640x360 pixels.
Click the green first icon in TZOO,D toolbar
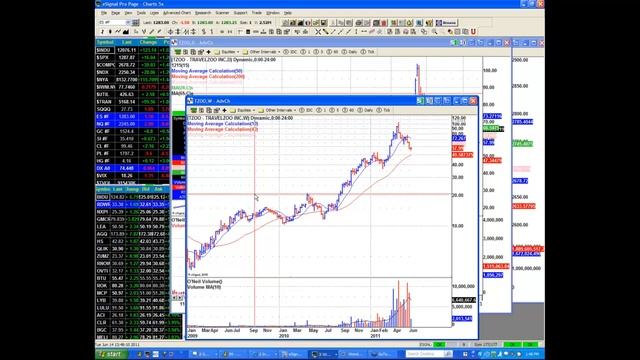178,52
